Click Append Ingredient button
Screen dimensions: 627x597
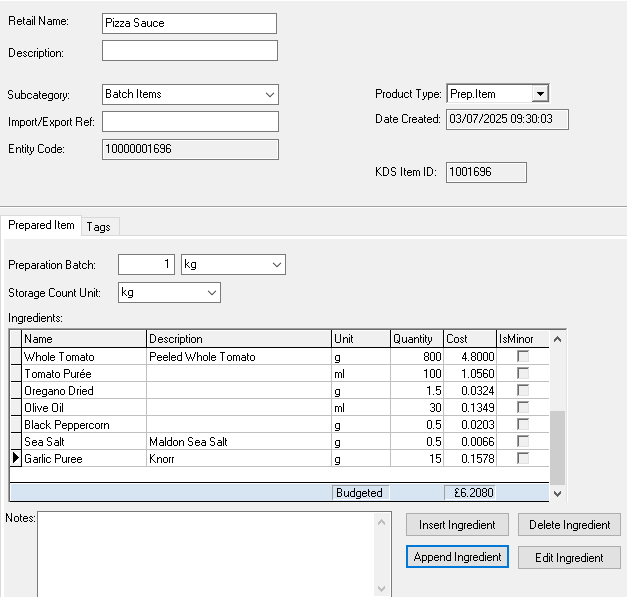coord(457,557)
